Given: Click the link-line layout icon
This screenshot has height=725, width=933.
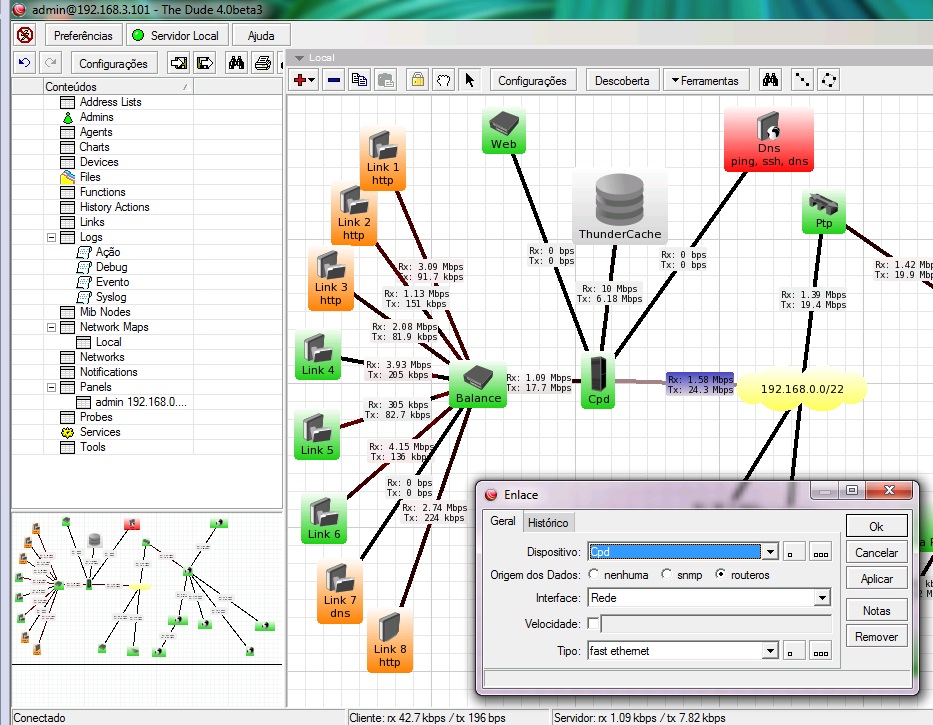Looking at the screenshot, I should [802, 80].
